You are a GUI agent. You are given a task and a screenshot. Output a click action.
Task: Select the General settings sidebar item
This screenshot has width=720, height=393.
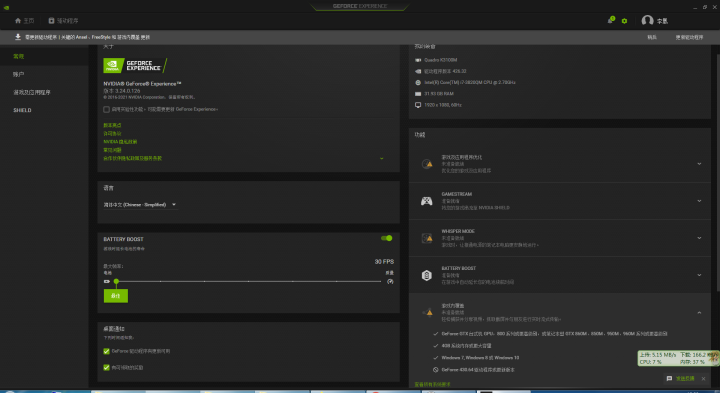pyautogui.click(x=18, y=56)
